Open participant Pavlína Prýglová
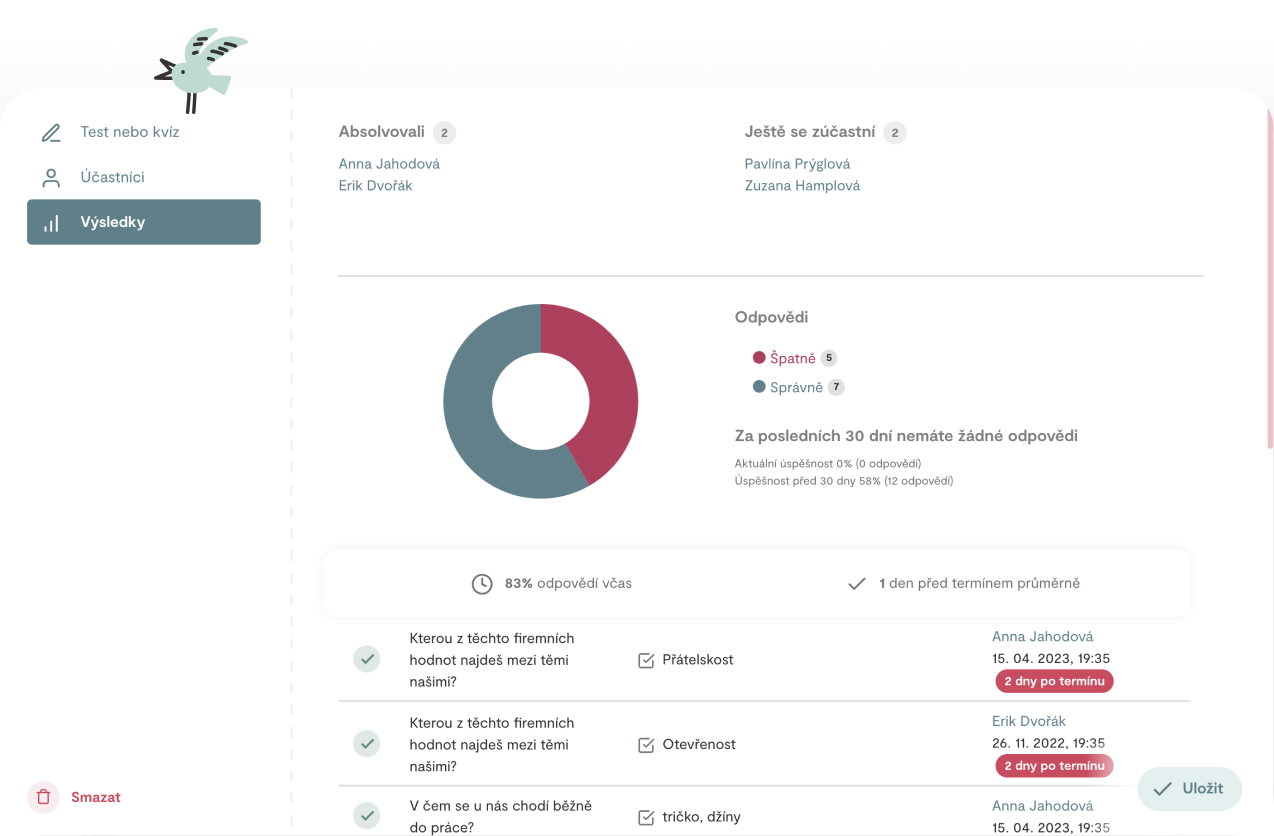 [797, 163]
